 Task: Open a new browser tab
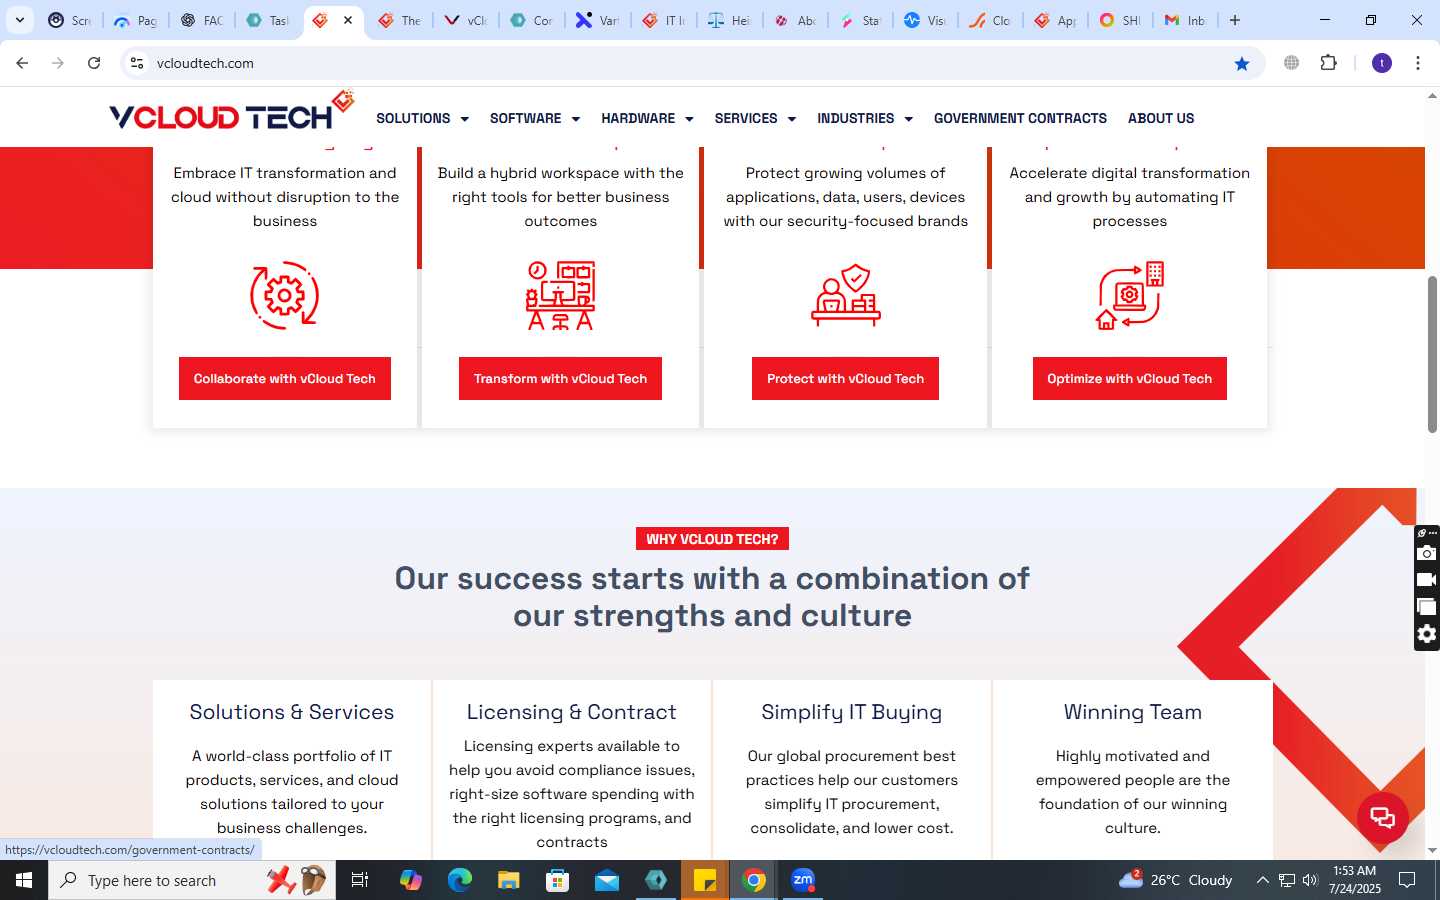[1235, 20]
